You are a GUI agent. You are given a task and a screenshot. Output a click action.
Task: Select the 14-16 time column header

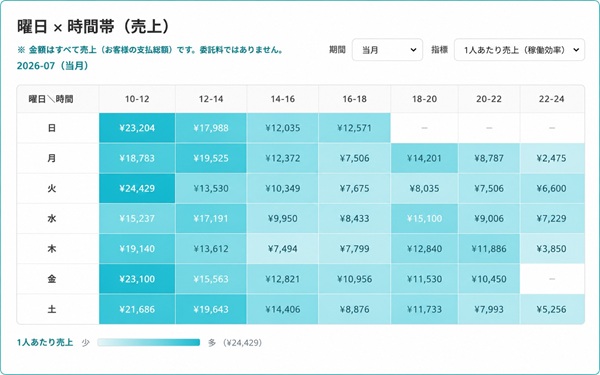coord(283,99)
